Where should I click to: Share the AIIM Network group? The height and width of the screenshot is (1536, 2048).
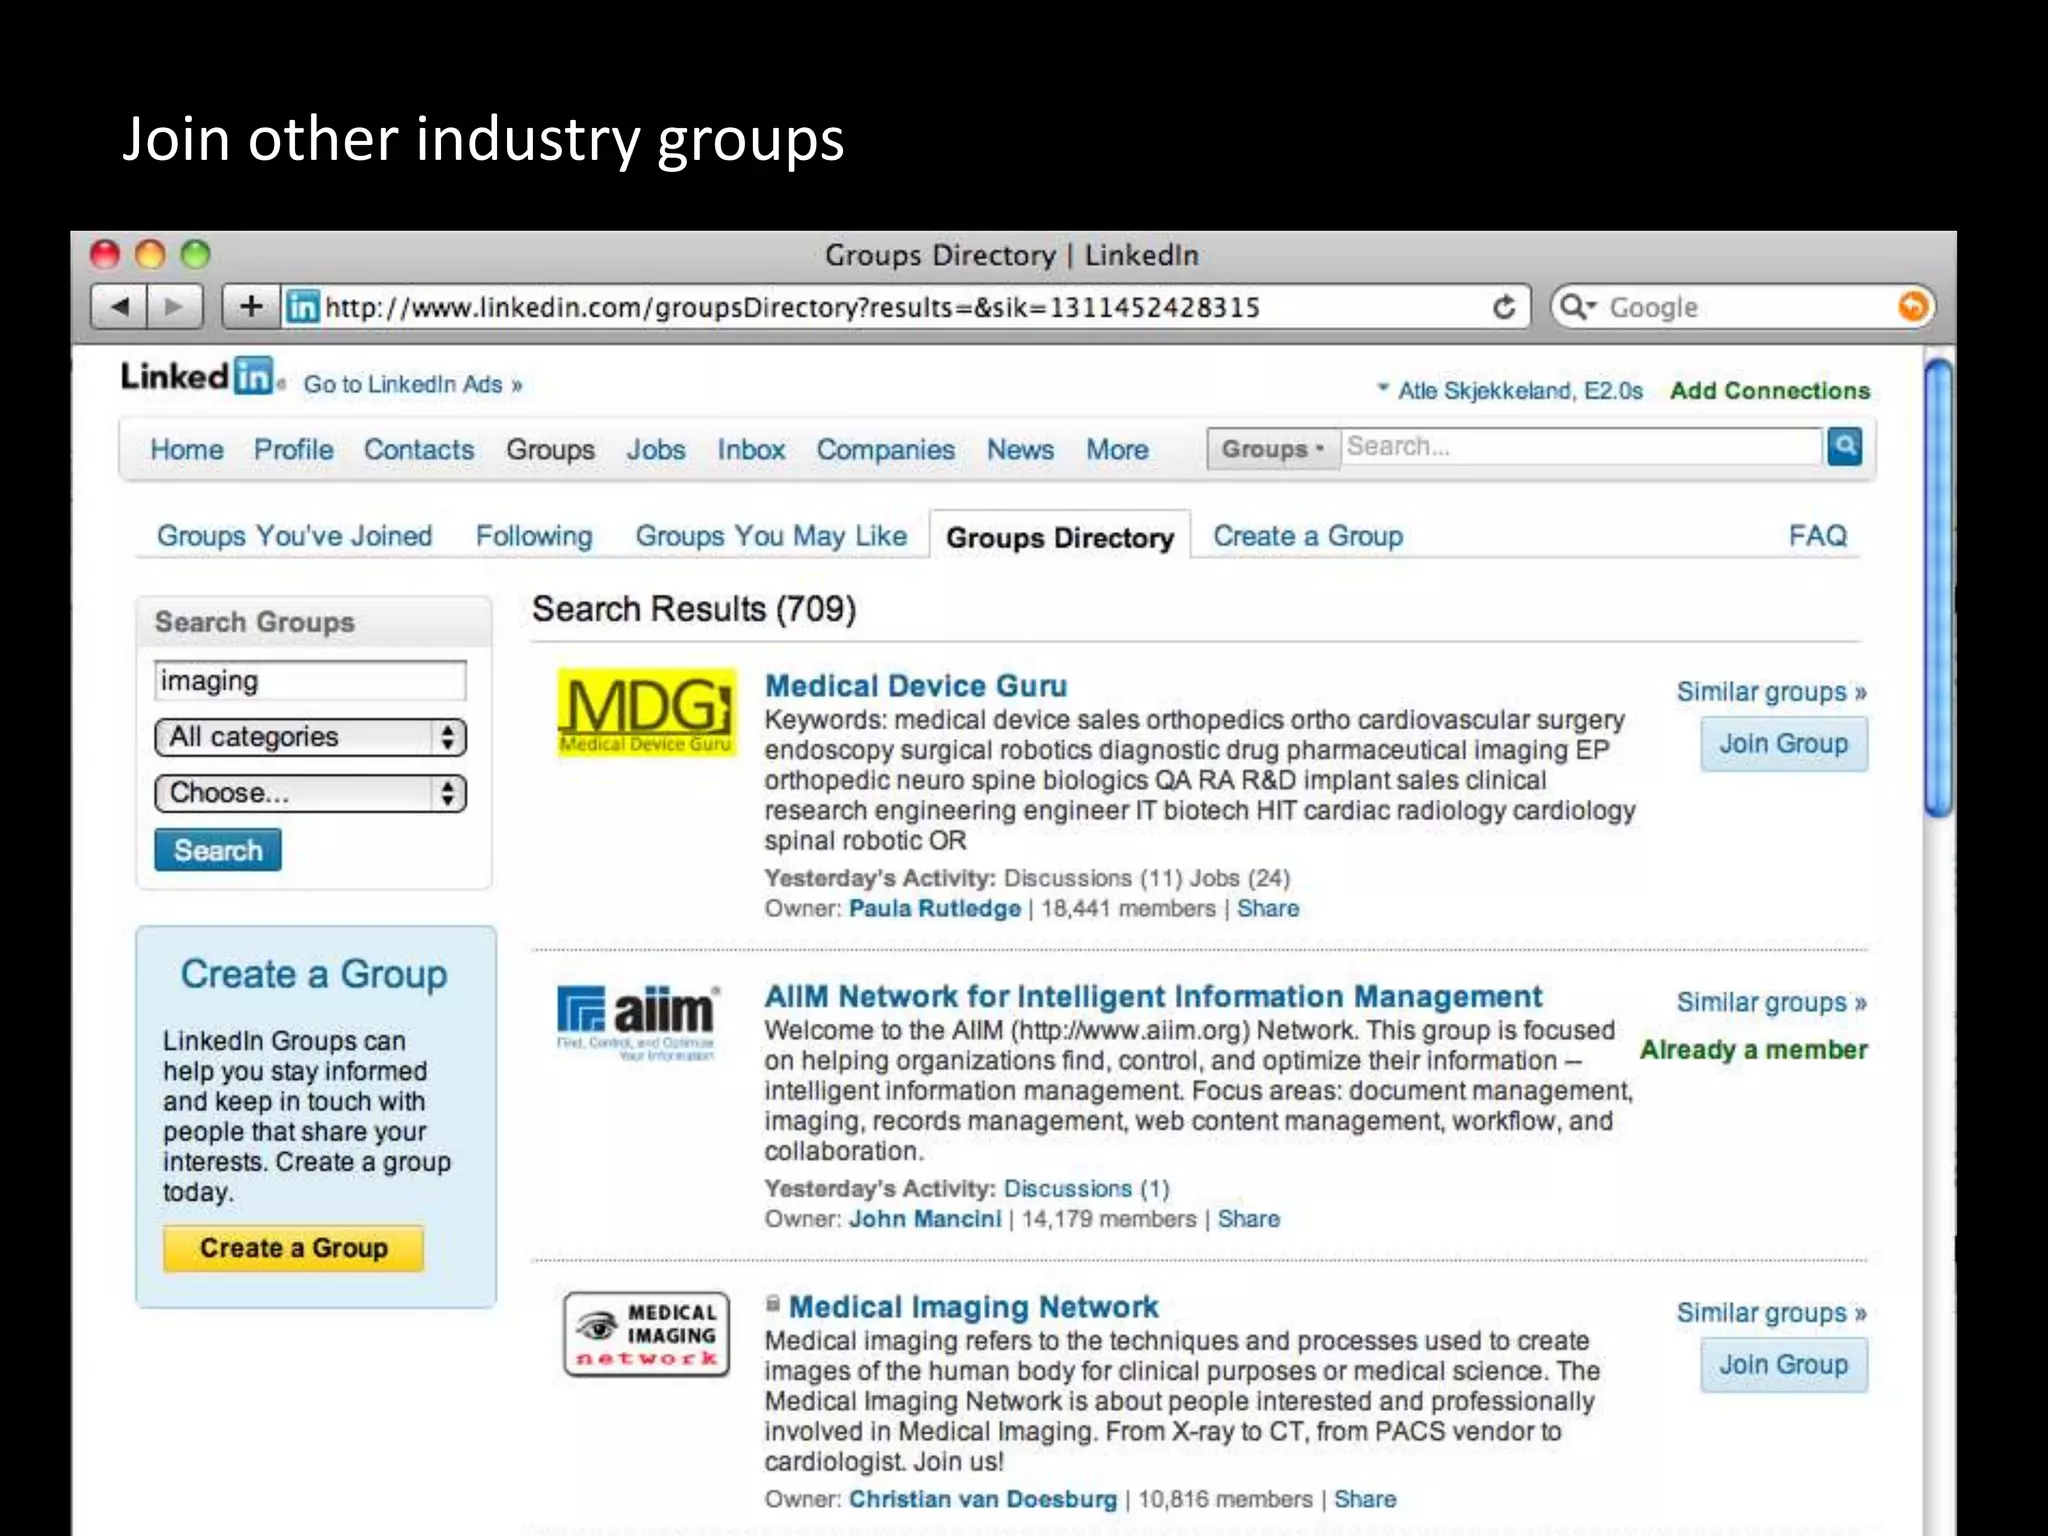pyautogui.click(x=1249, y=1219)
